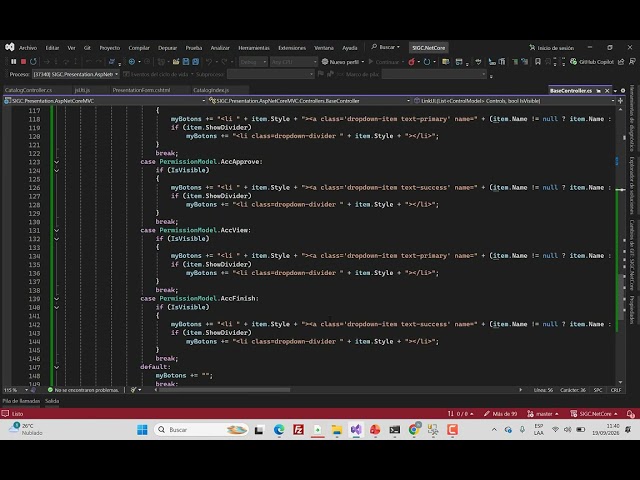Open the project scope navigation dropdown
The width and height of the screenshot is (640, 480).
(x=104, y=101)
